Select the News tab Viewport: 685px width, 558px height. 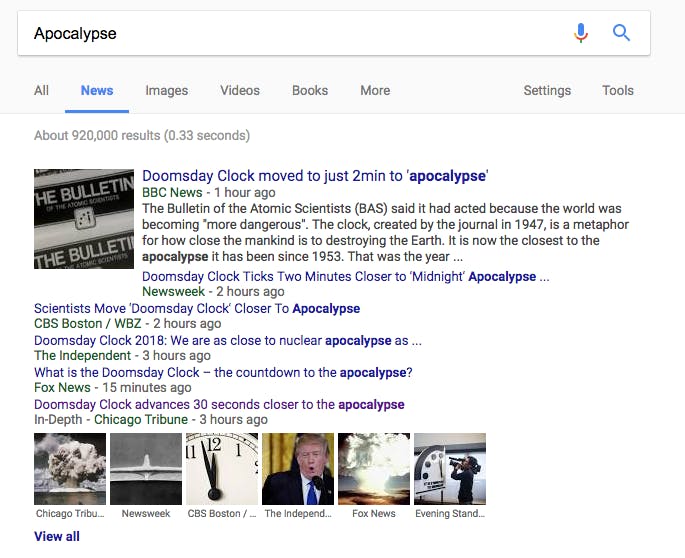97,90
